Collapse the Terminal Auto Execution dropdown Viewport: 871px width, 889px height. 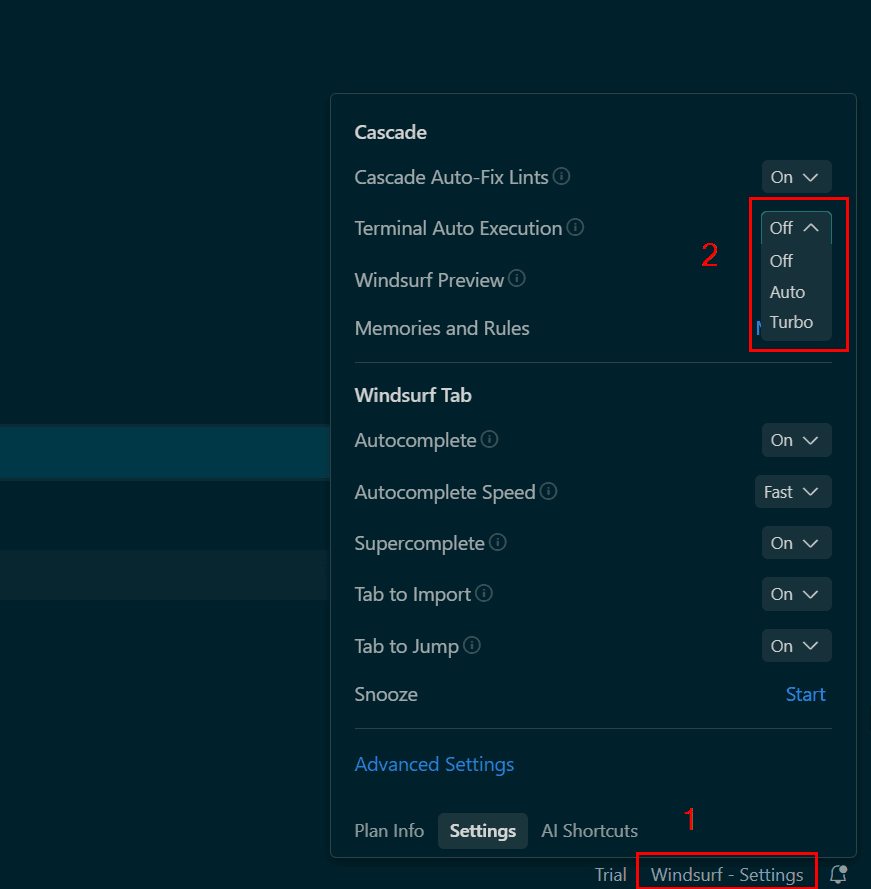tap(796, 228)
